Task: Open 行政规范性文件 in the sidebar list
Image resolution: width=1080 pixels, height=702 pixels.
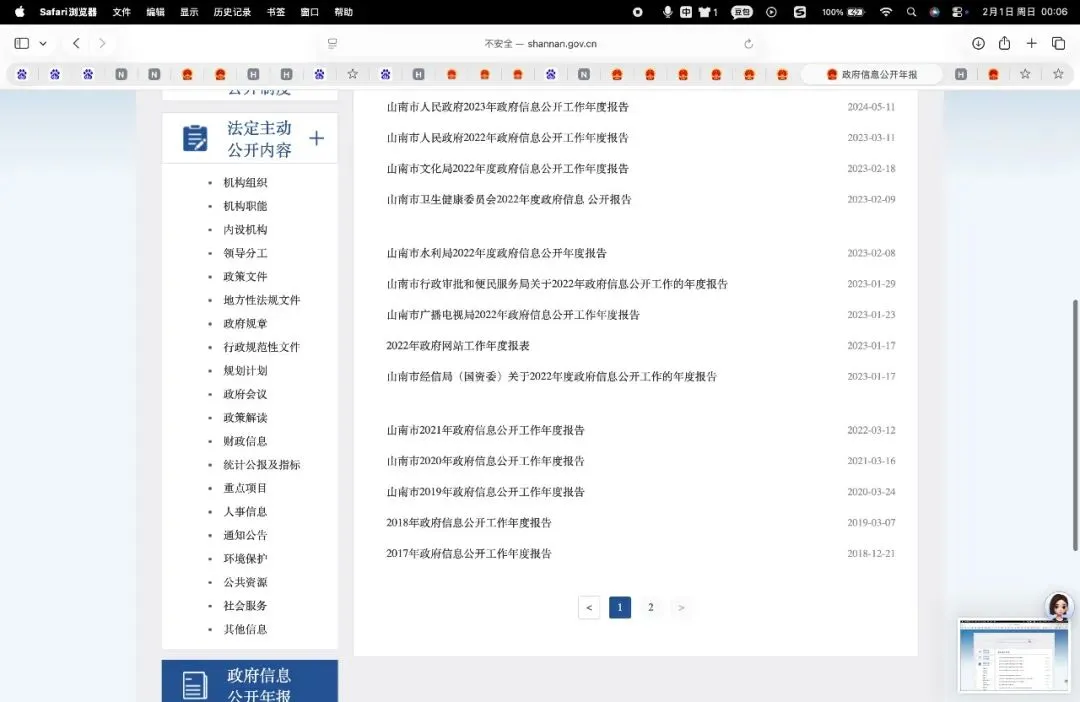Action: (x=262, y=347)
